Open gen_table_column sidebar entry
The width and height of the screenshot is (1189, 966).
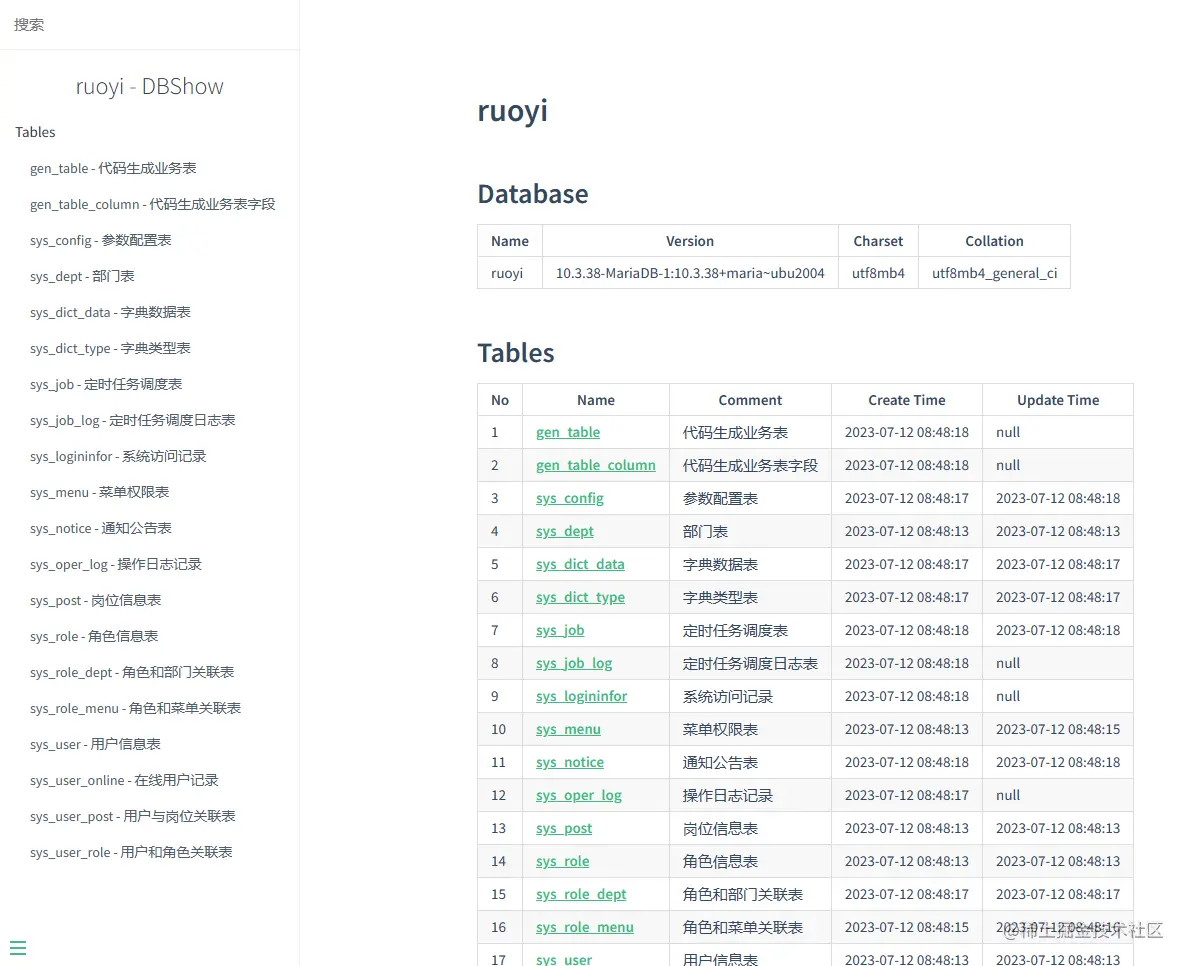coord(152,205)
